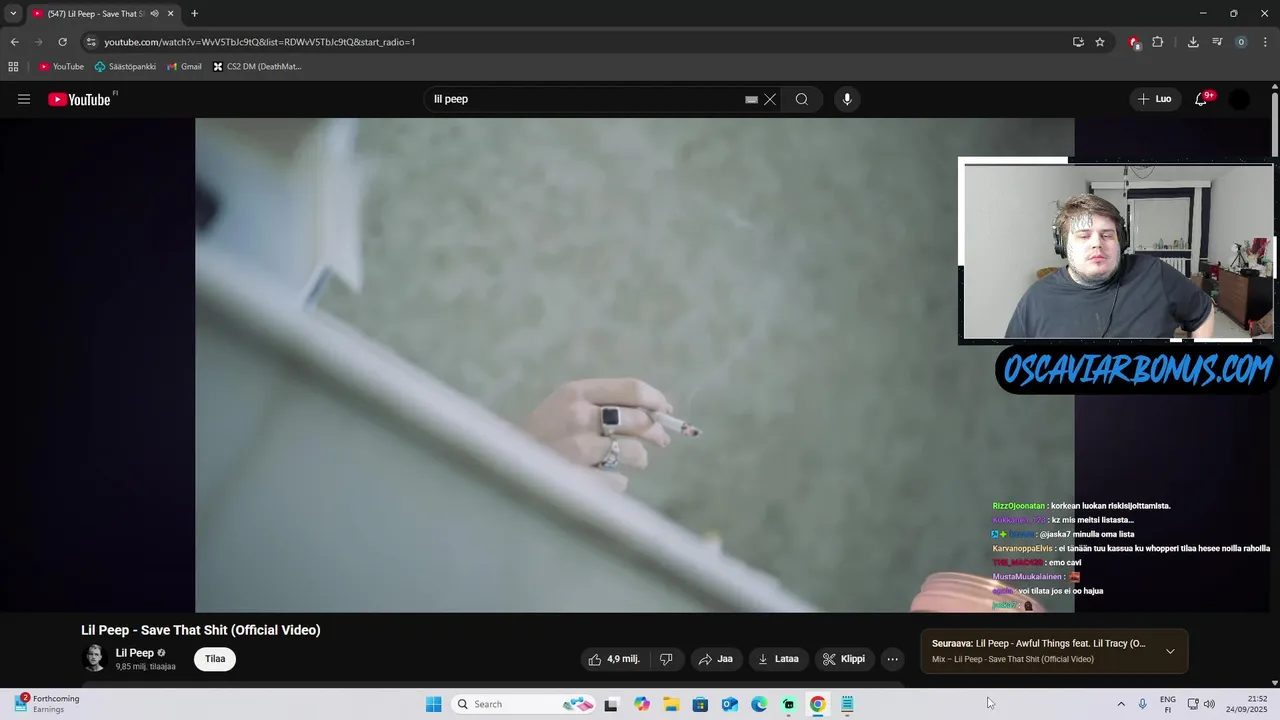The height and width of the screenshot is (720, 1280).
Task: Open the volume icon in system tray
Action: coord(1209,704)
